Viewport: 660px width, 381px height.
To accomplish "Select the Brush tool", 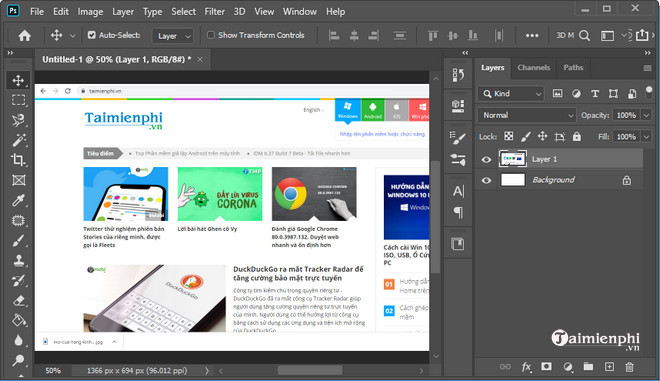I will (18, 240).
